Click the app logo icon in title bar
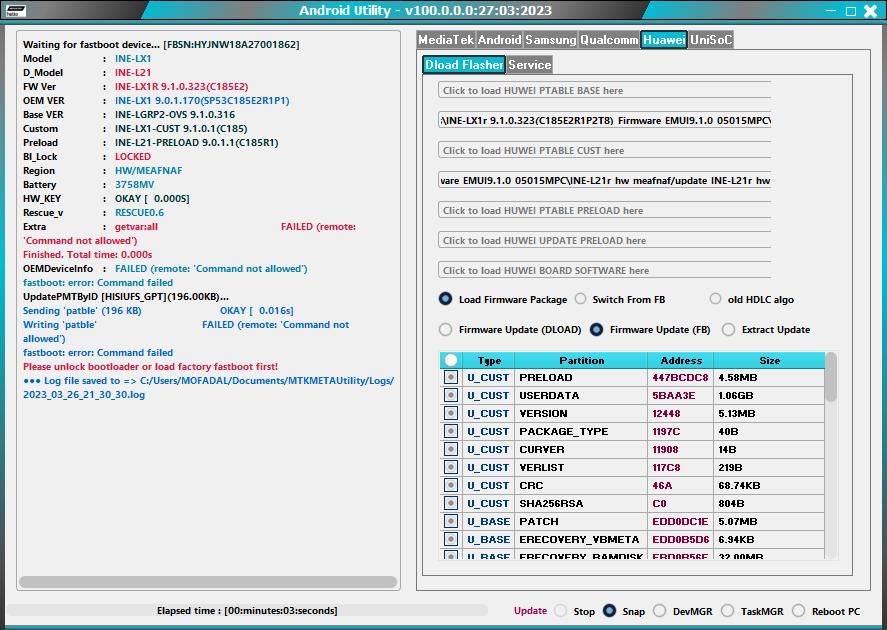This screenshot has width=887, height=630. 15,10
